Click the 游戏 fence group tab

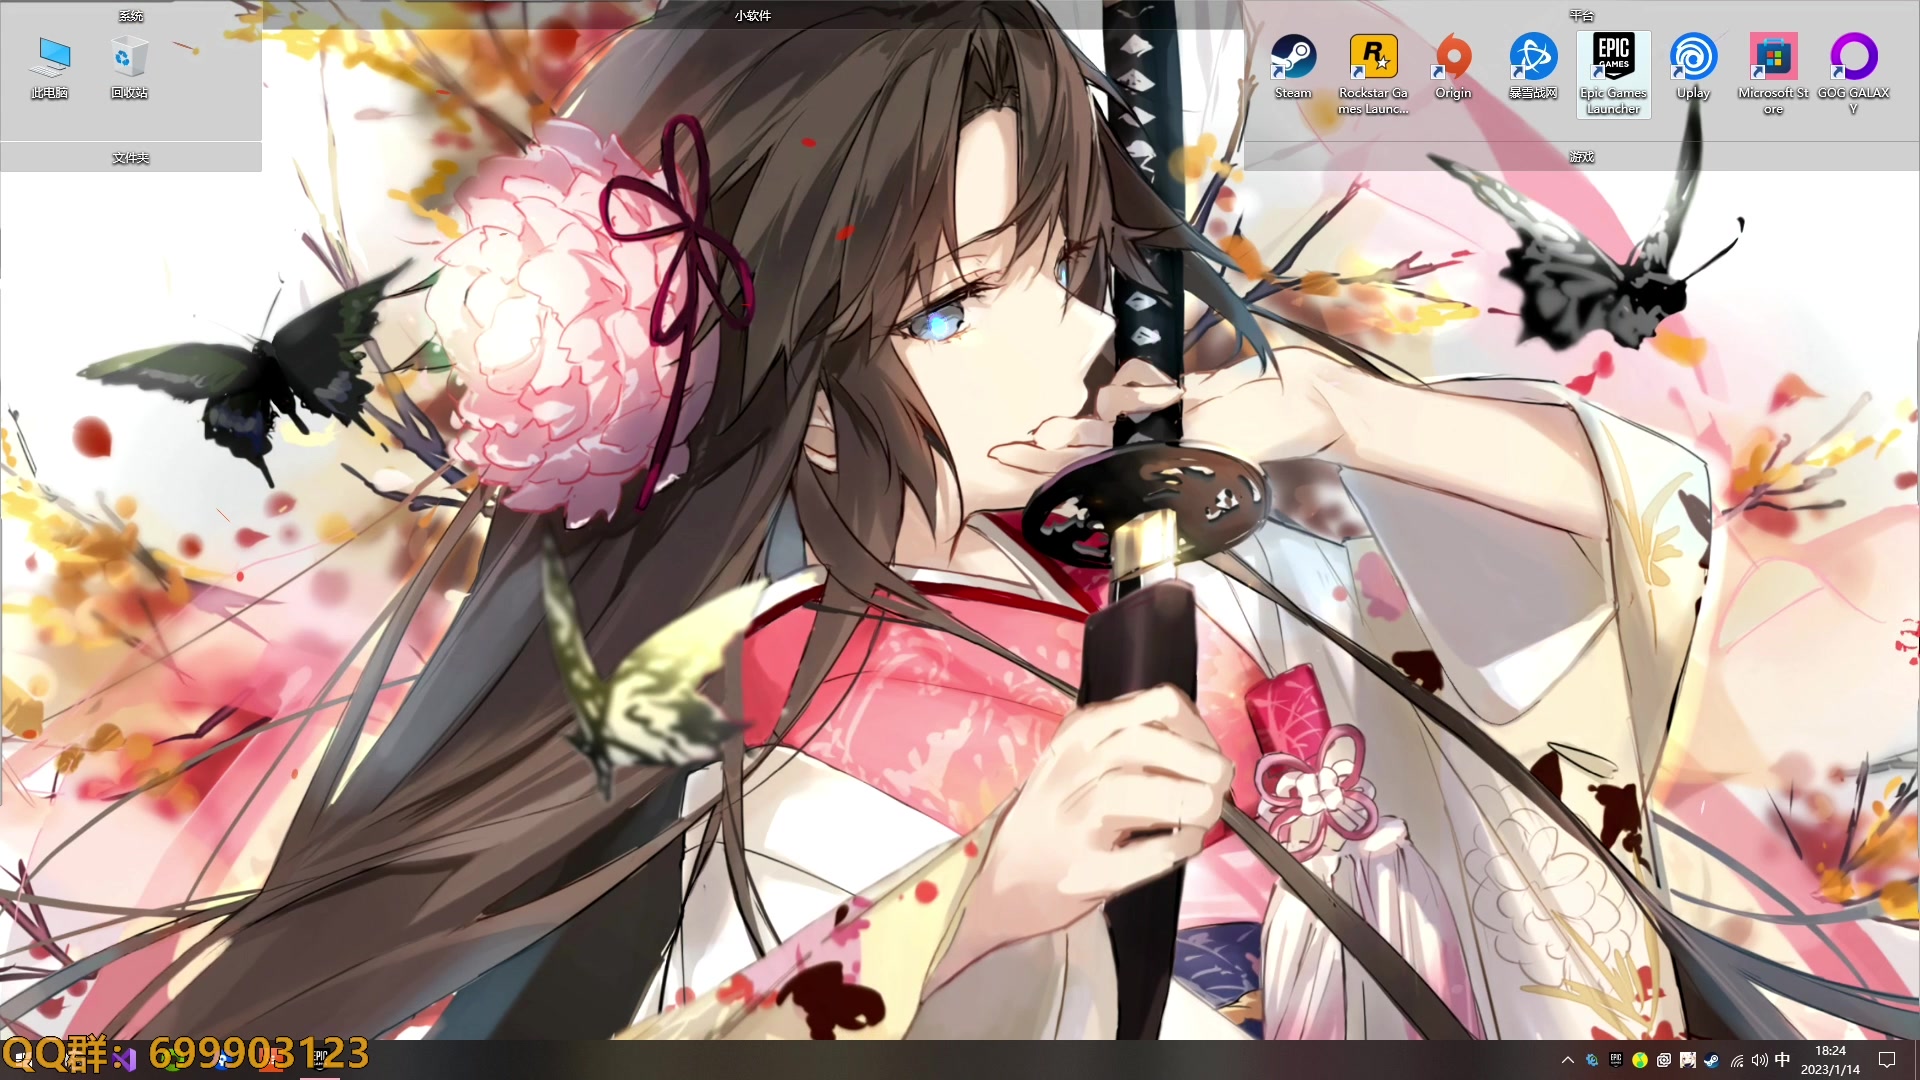[1581, 157]
